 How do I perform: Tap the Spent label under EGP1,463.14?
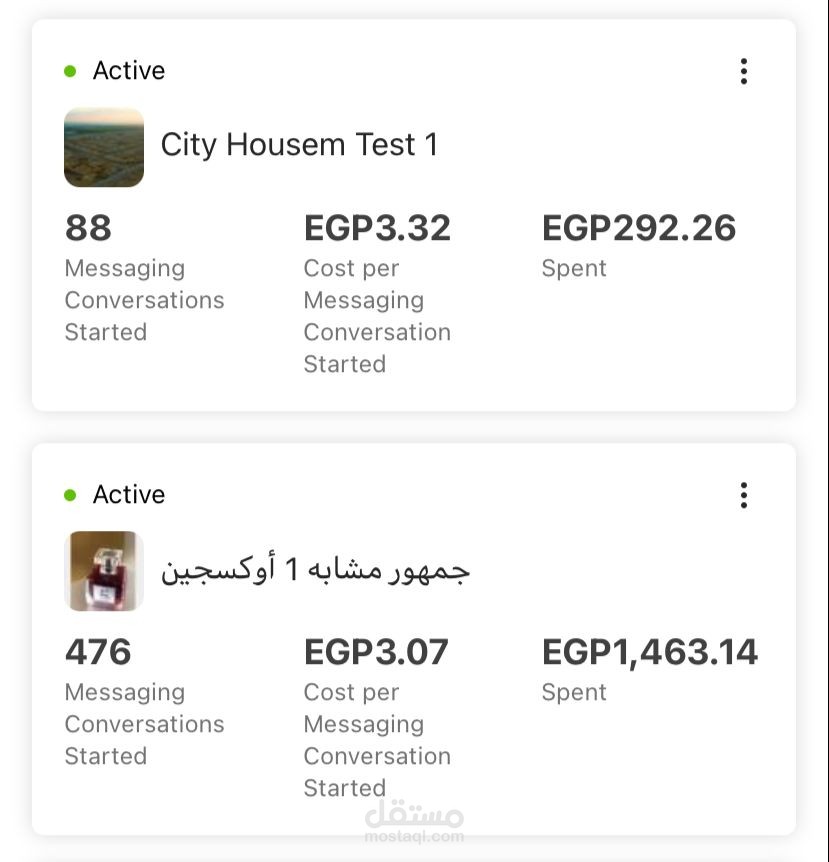tap(574, 693)
